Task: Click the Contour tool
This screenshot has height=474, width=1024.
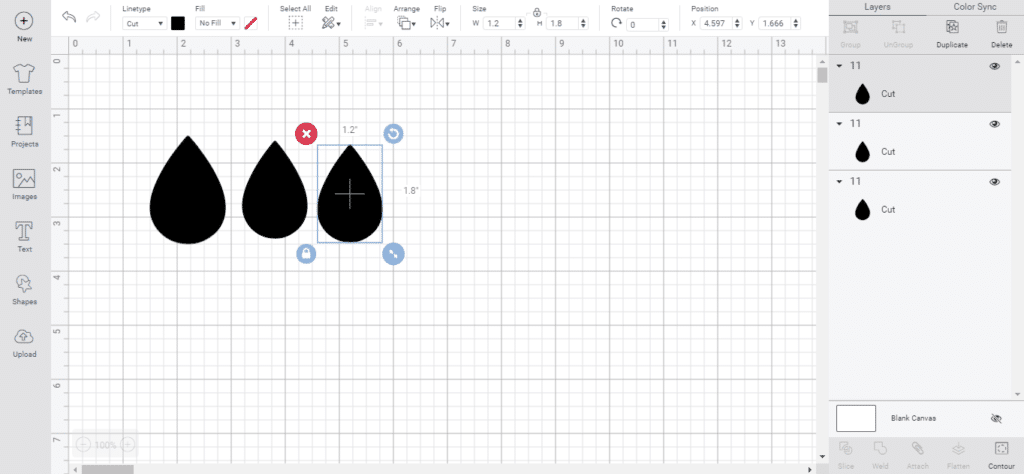Action: tap(1000, 452)
